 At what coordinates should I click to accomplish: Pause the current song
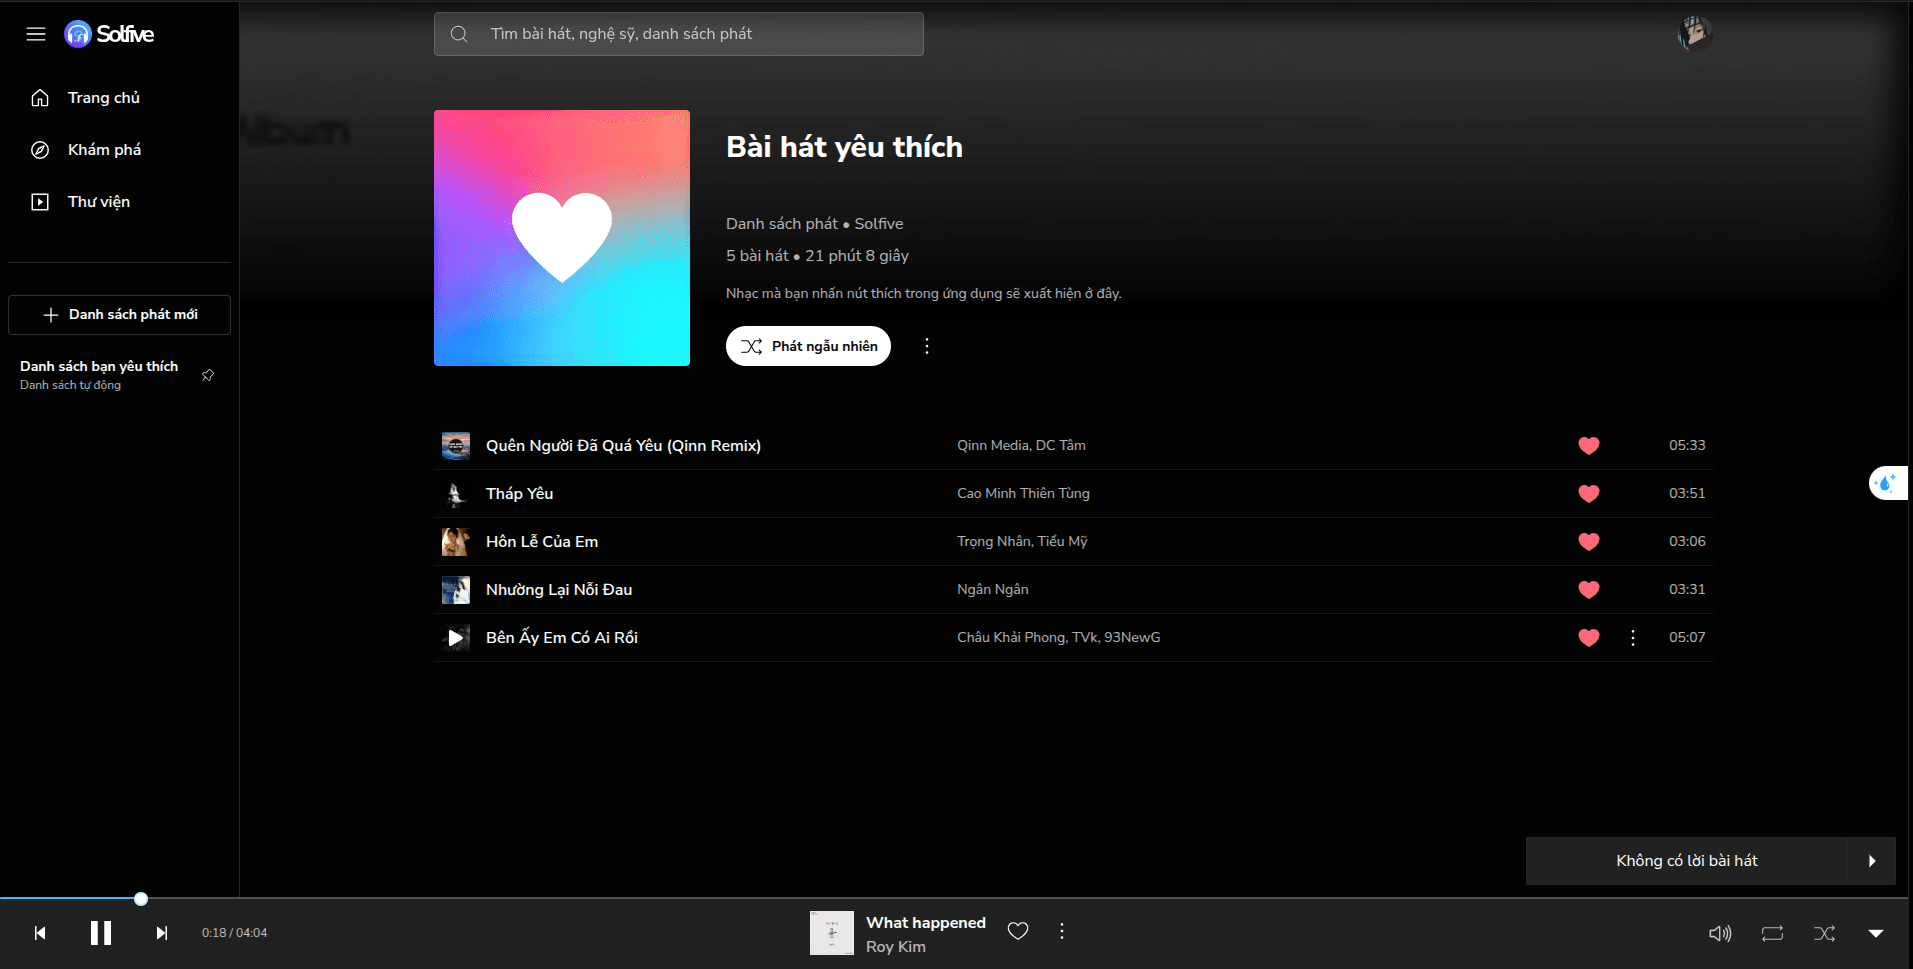pos(101,933)
